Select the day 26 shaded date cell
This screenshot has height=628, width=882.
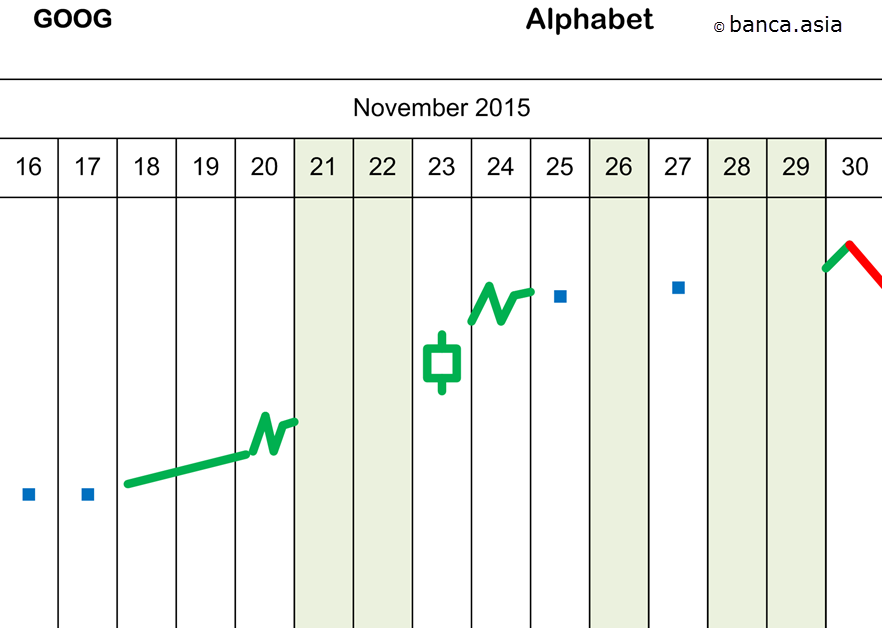point(619,167)
